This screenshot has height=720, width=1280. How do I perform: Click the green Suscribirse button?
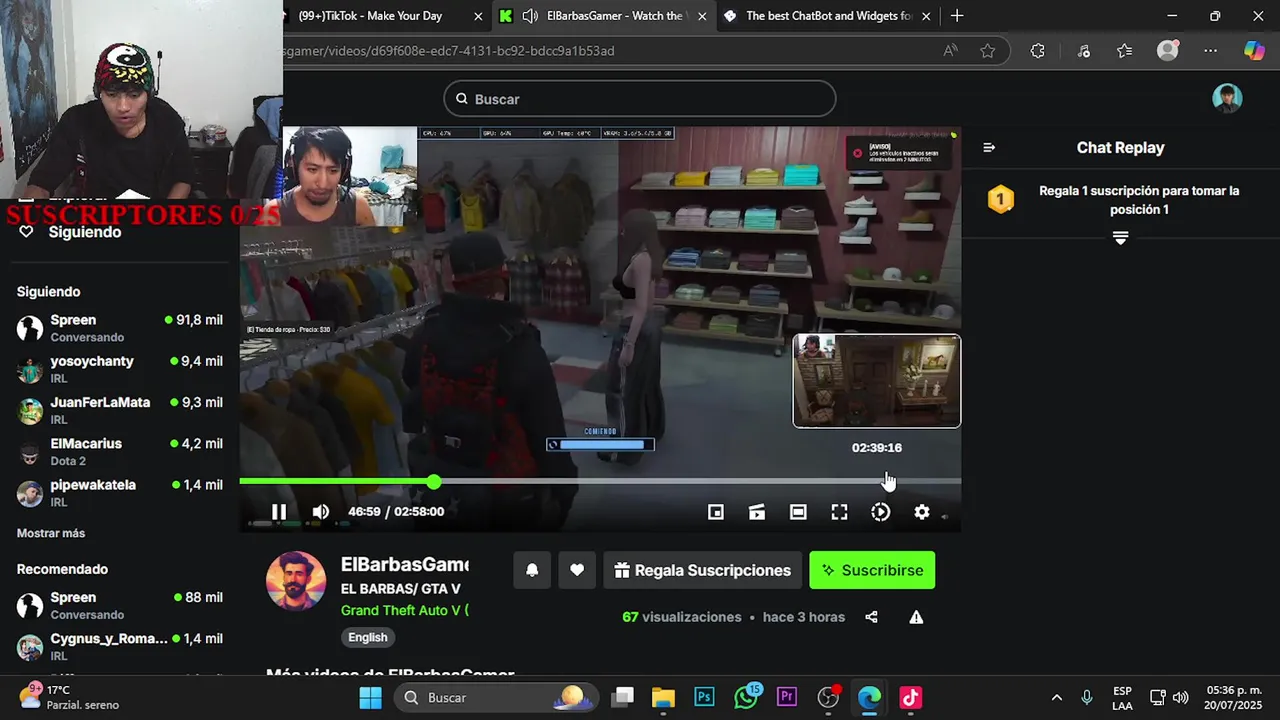coord(872,570)
